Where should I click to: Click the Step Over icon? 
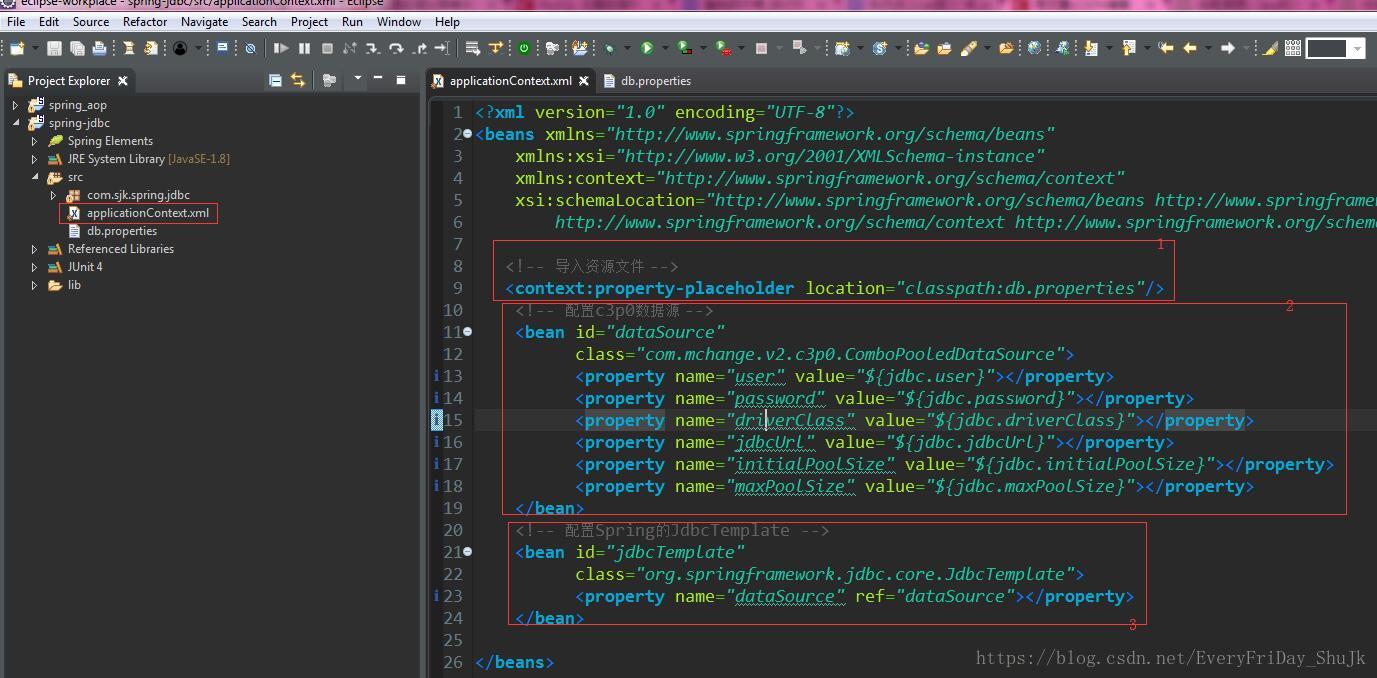click(396, 48)
